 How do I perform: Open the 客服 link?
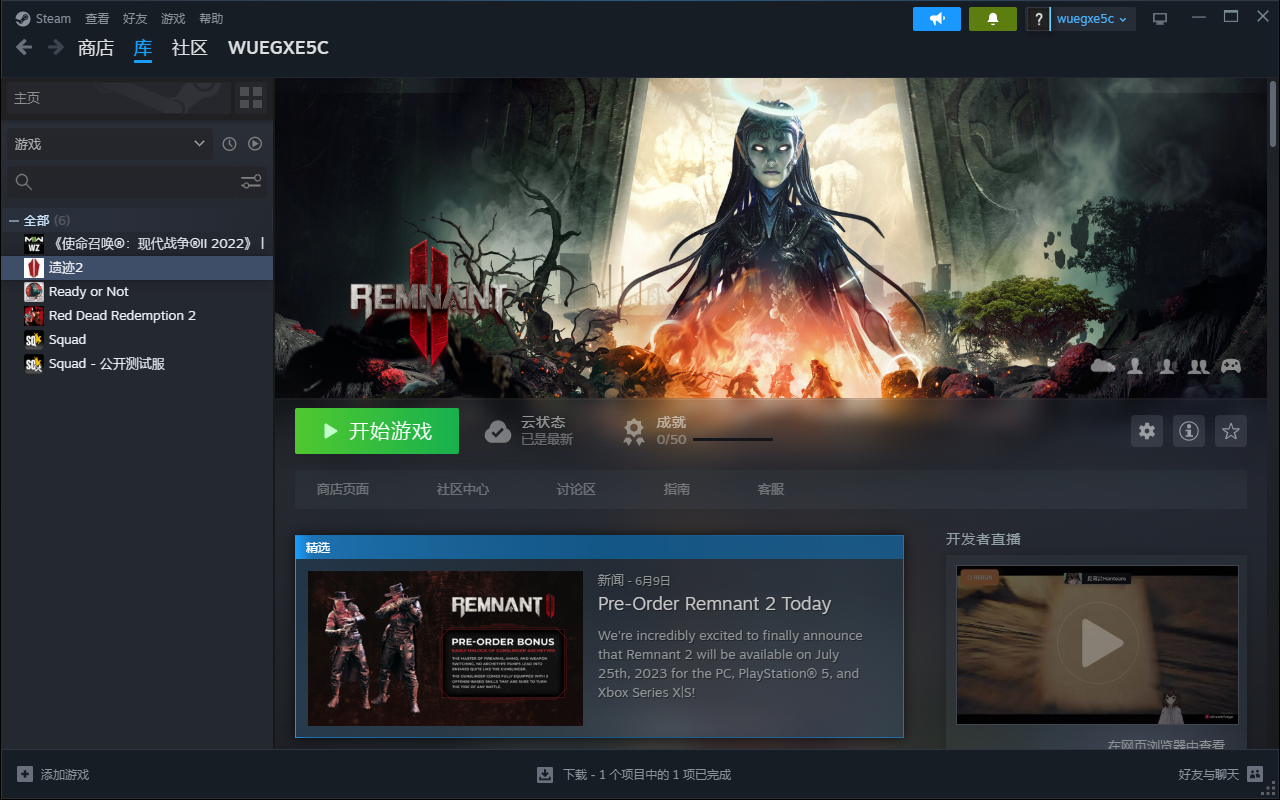click(771, 489)
